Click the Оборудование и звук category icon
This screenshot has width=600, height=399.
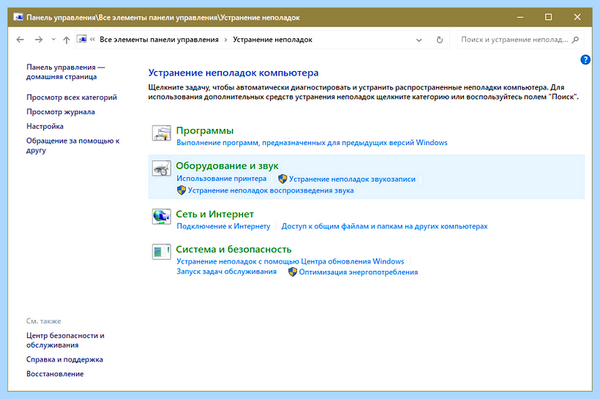click(x=161, y=168)
